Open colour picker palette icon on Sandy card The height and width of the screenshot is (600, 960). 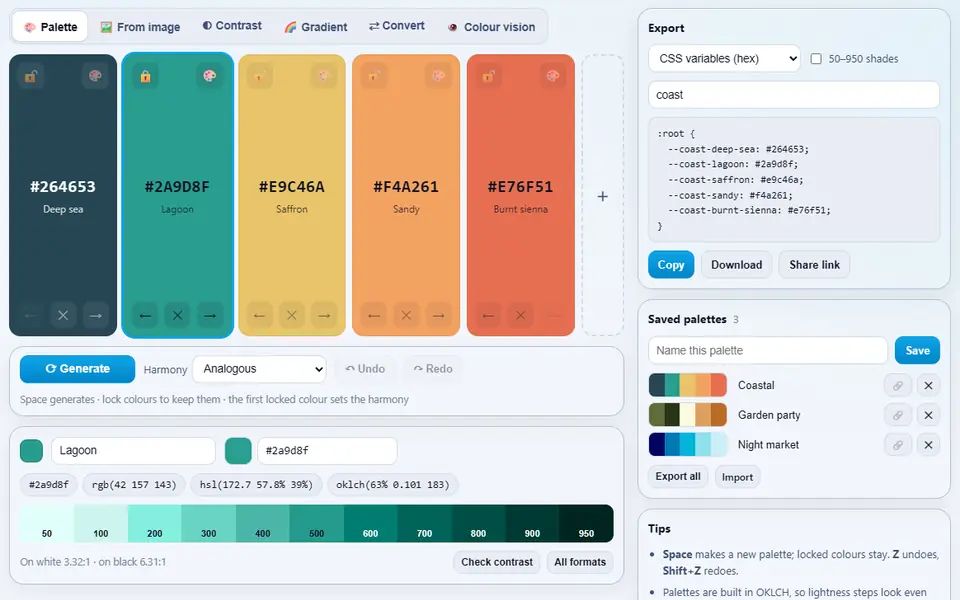point(438,76)
